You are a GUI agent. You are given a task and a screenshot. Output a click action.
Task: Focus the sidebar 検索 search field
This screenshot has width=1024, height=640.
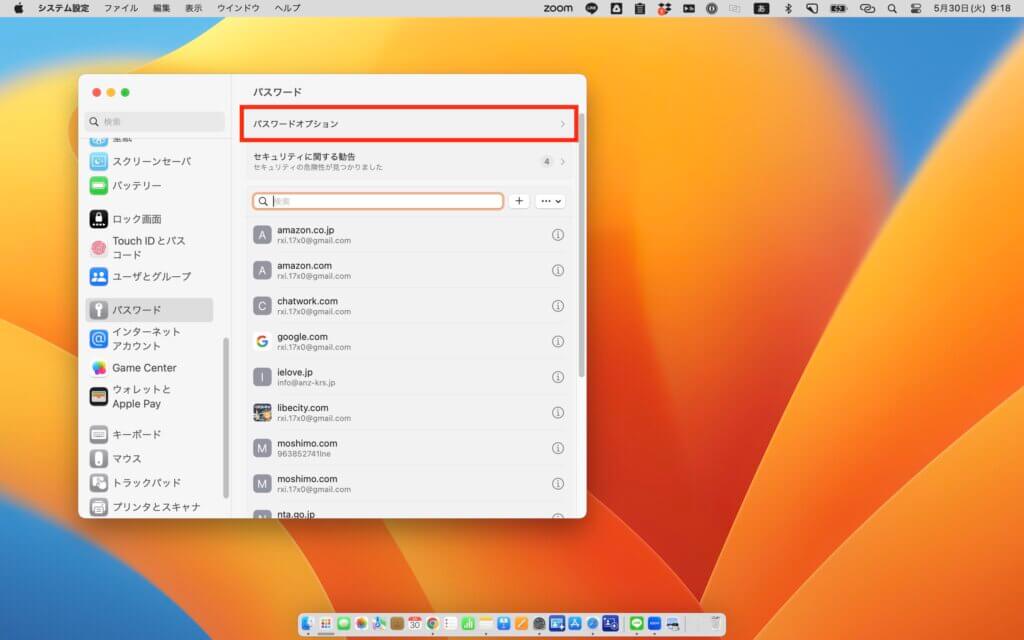pos(155,121)
